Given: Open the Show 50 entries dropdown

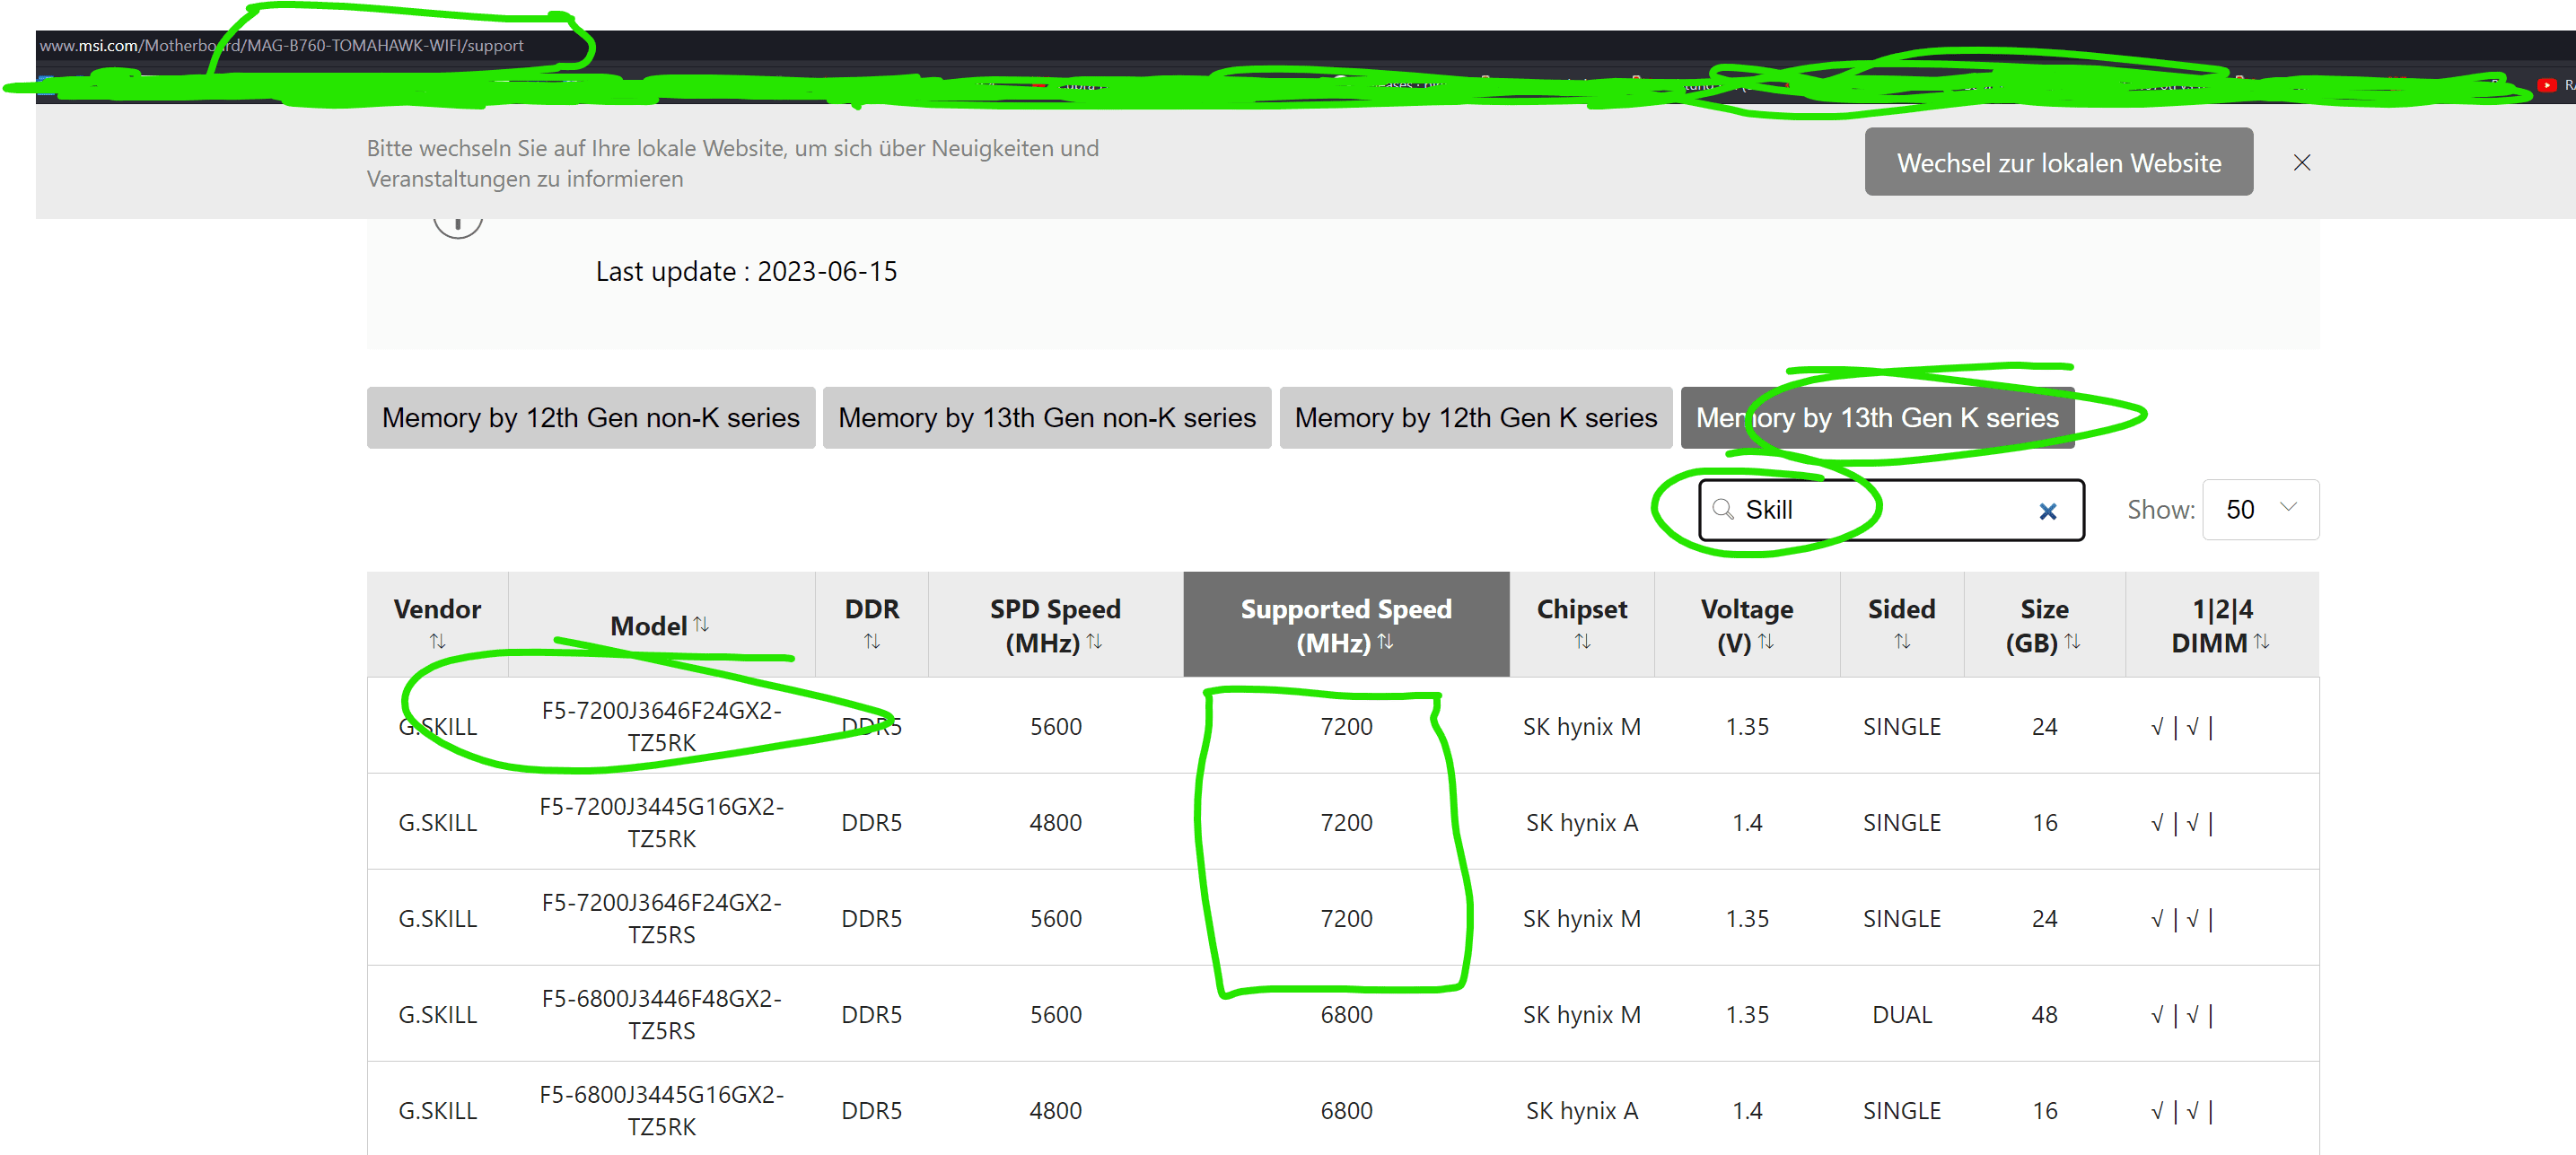Looking at the screenshot, I should click(x=2260, y=510).
